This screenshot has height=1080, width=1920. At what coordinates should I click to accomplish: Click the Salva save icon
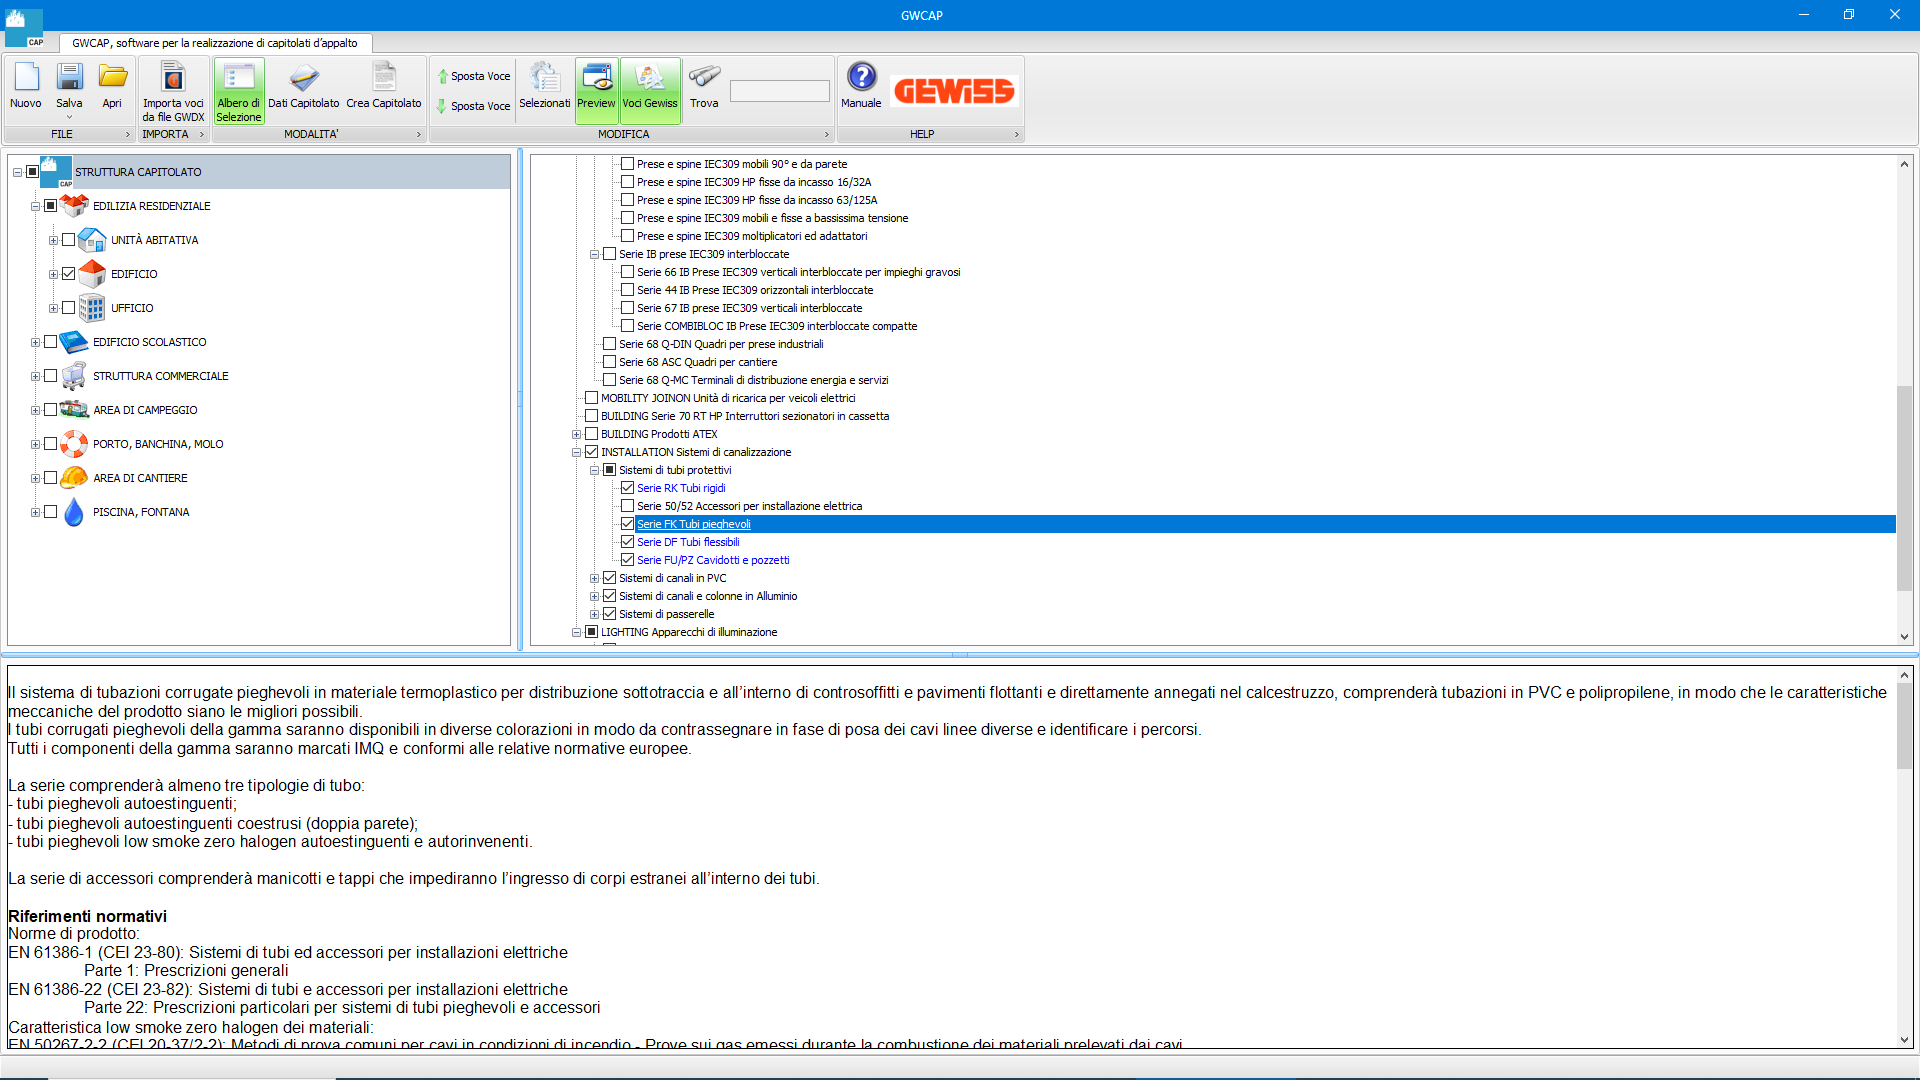[x=69, y=78]
